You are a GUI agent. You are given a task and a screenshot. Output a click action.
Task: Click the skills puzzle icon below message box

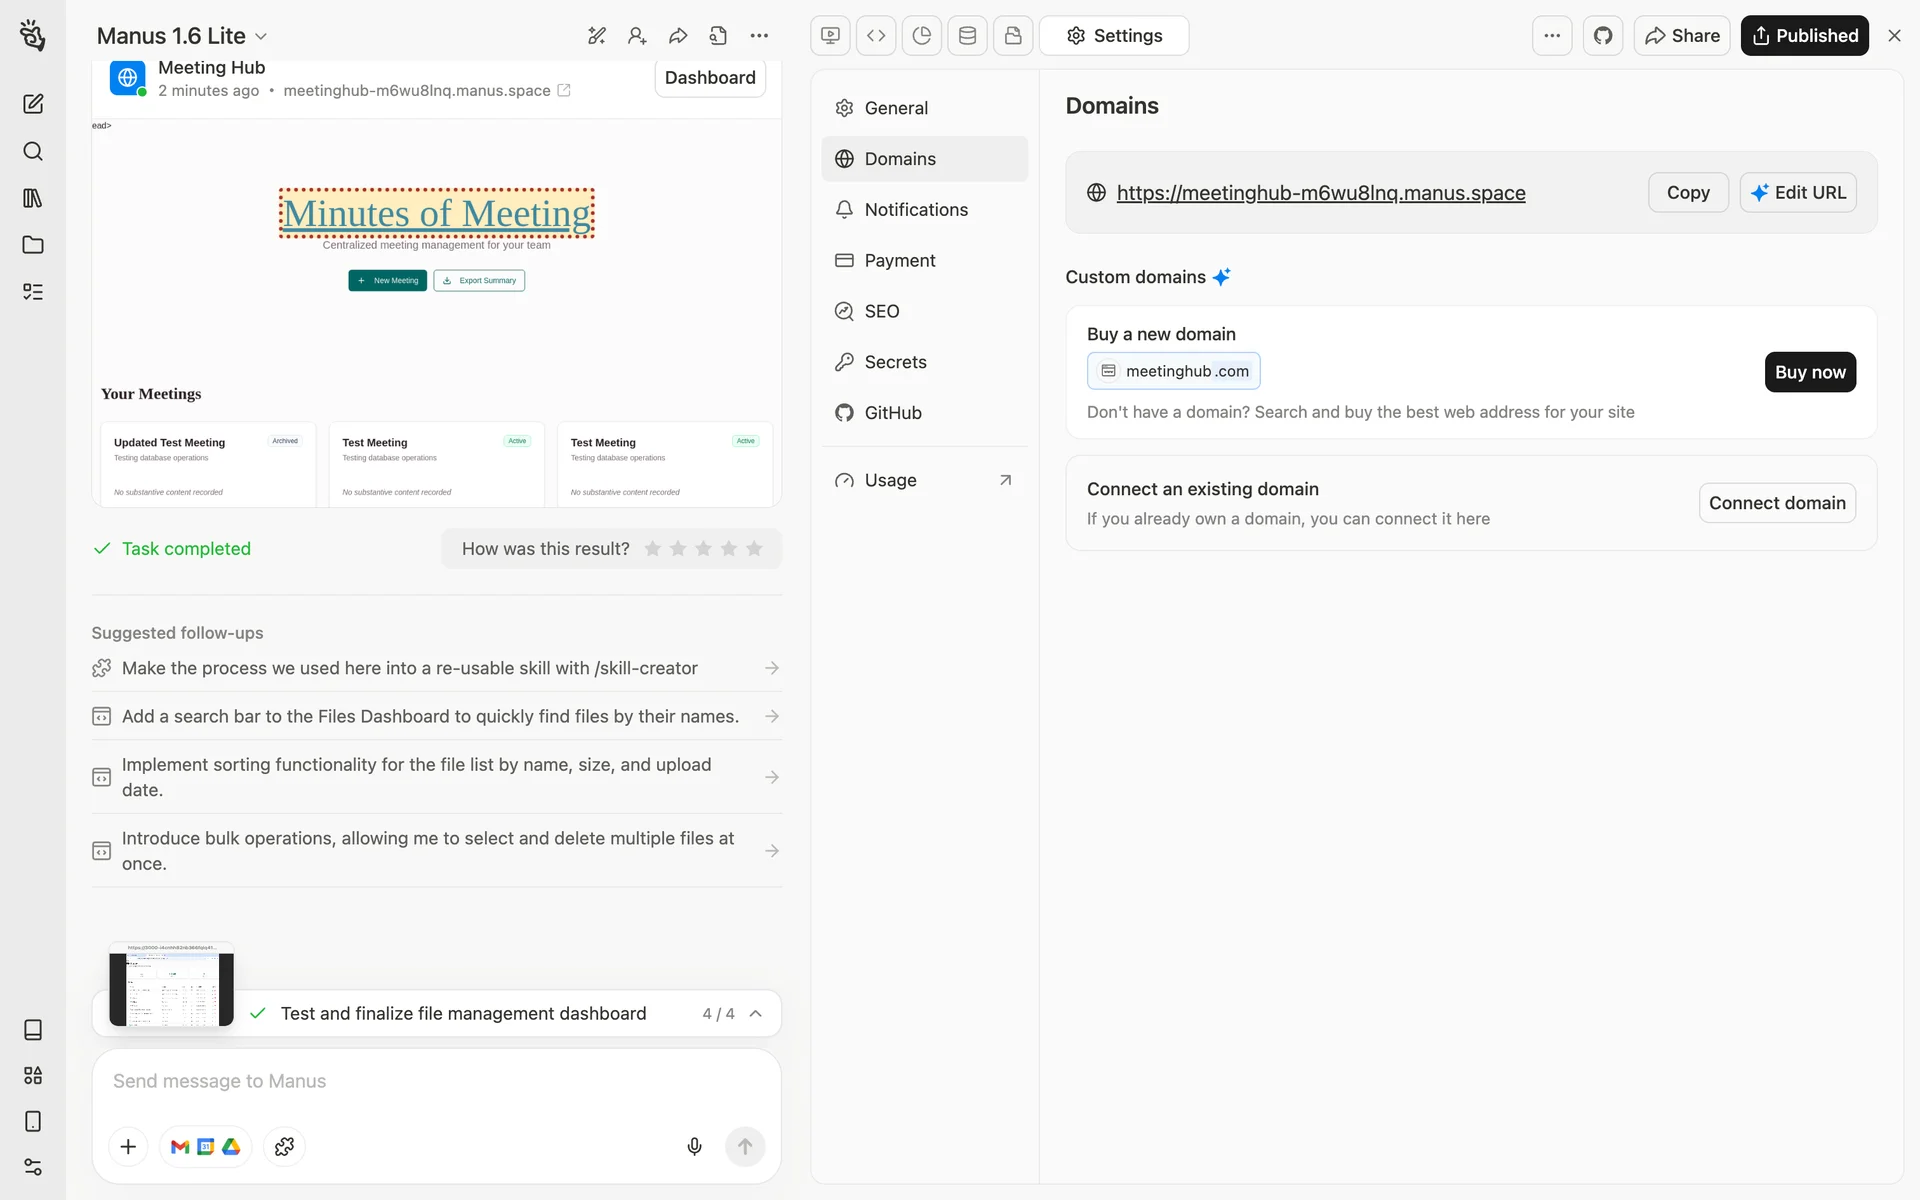(x=284, y=1146)
